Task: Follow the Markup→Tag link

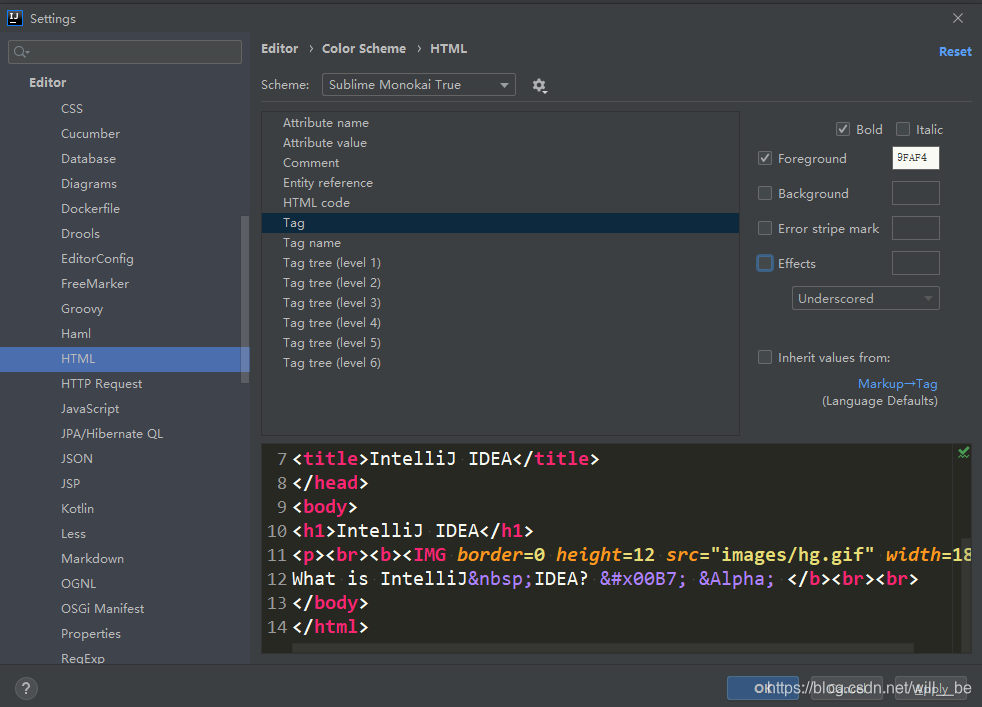Action: tap(897, 383)
